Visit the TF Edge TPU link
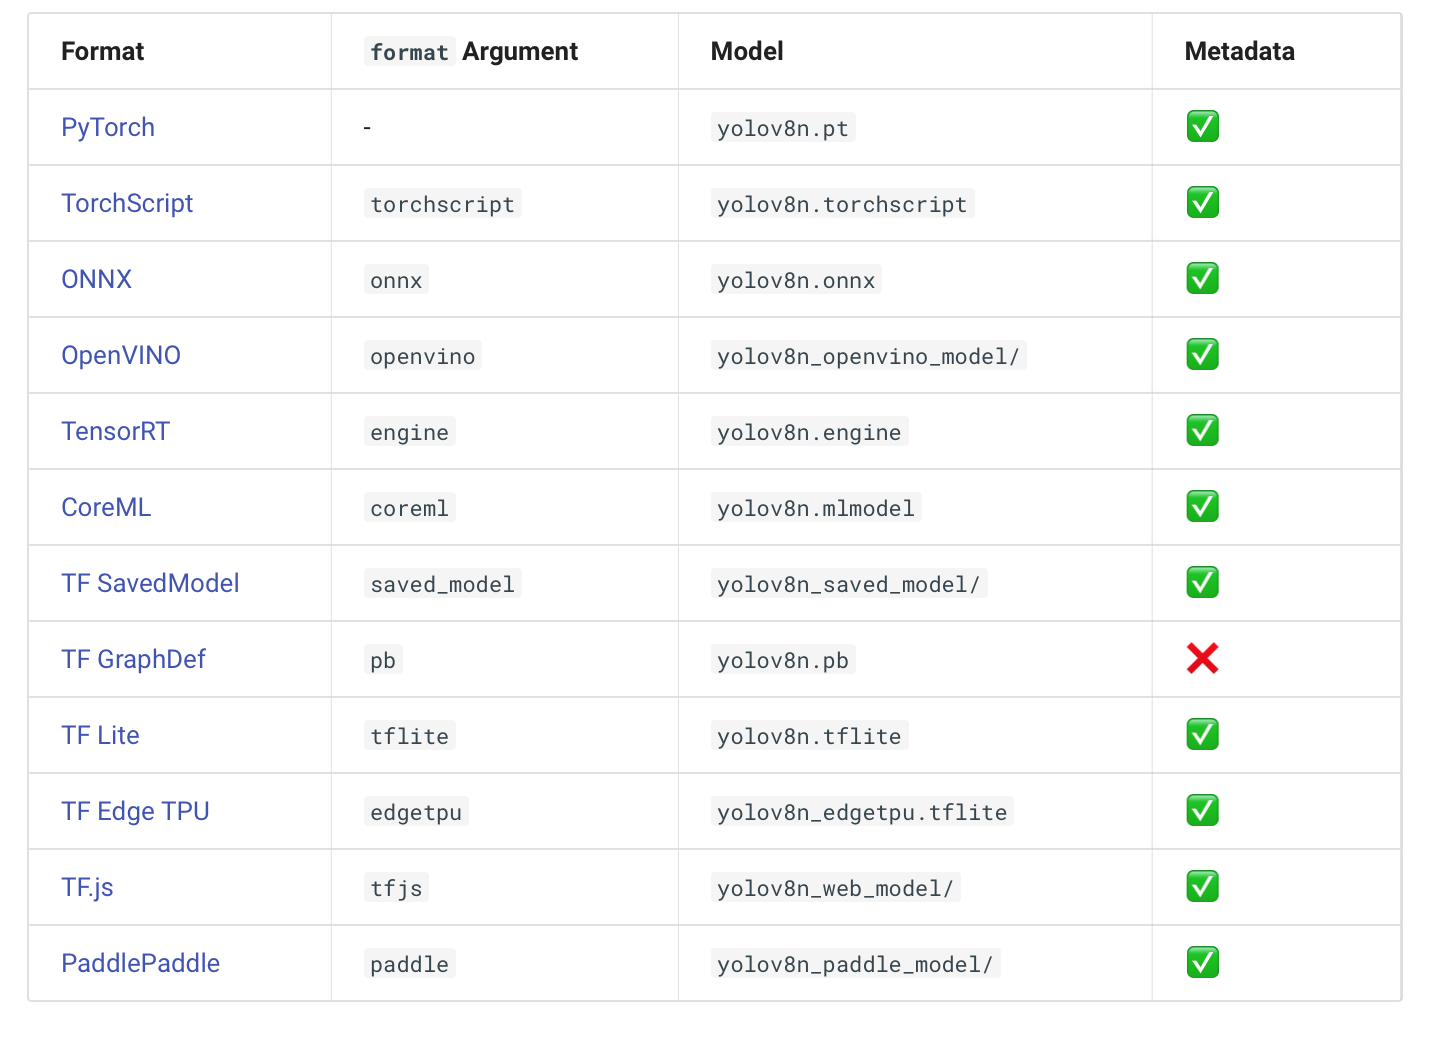1450x1050 pixels. click(x=135, y=811)
